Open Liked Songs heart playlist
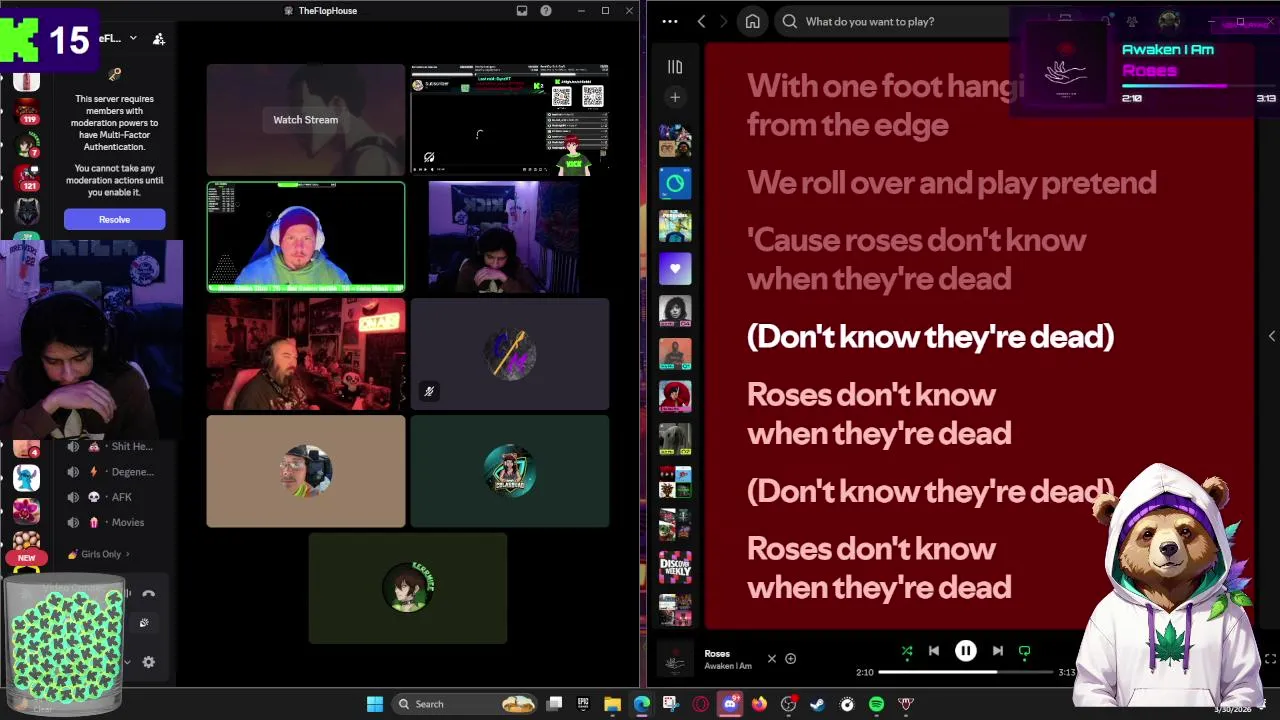This screenshot has width=1280, height=720. [675, 268]
